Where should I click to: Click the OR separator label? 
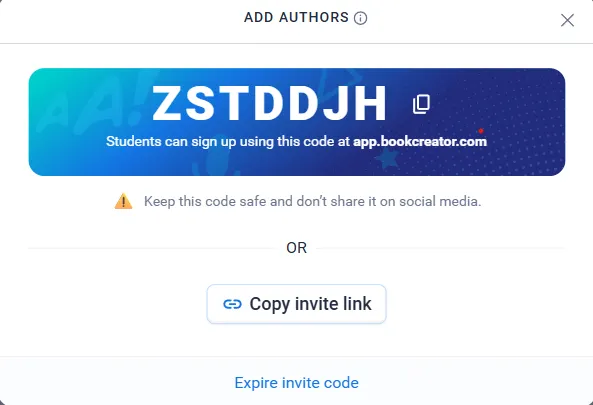(x=296, y=248)
